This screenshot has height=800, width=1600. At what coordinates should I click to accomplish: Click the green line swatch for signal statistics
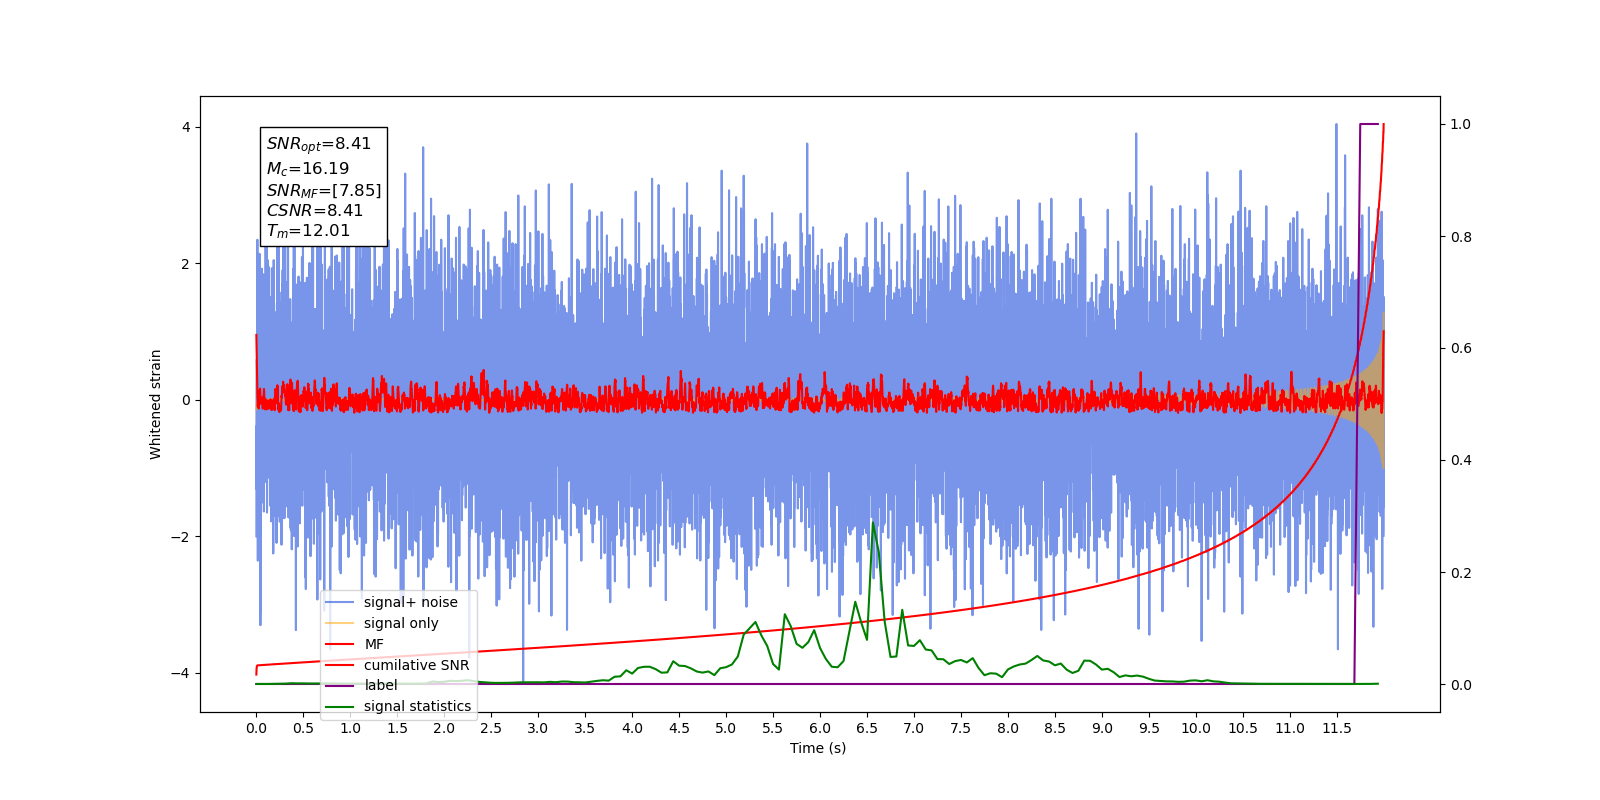pos(340,706)
